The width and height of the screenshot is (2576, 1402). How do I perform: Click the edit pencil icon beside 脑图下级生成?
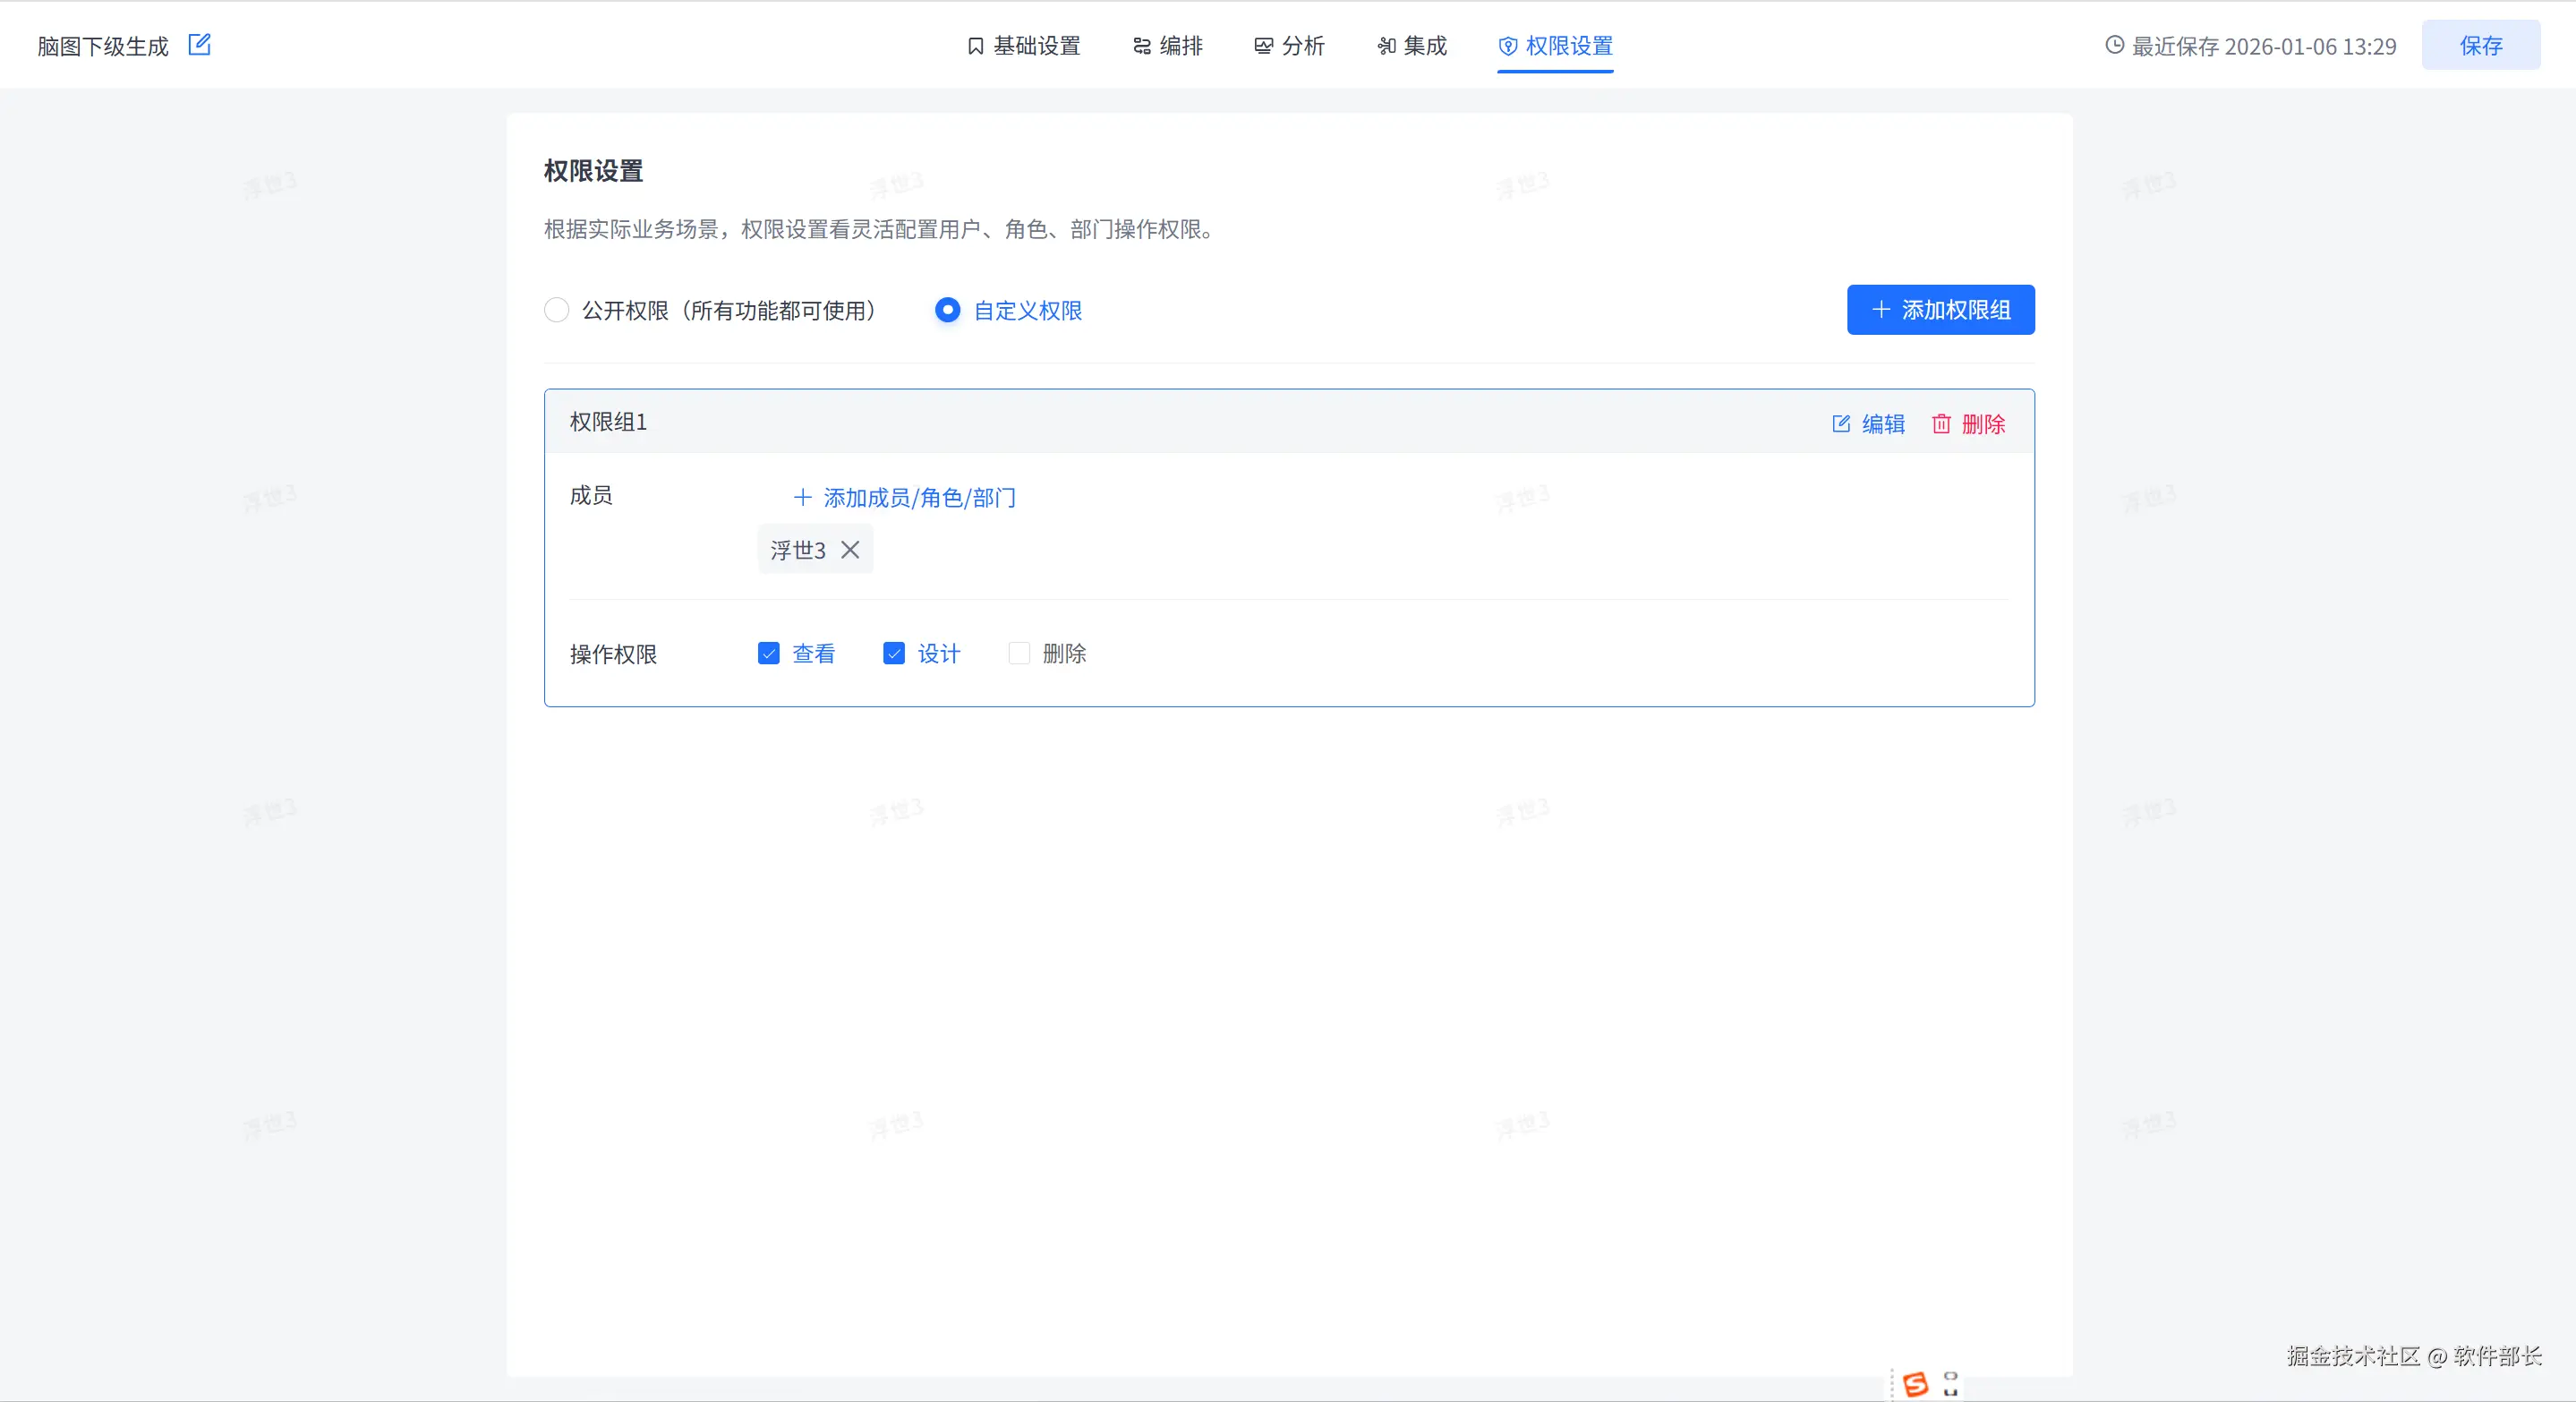[x=199, y=45]
